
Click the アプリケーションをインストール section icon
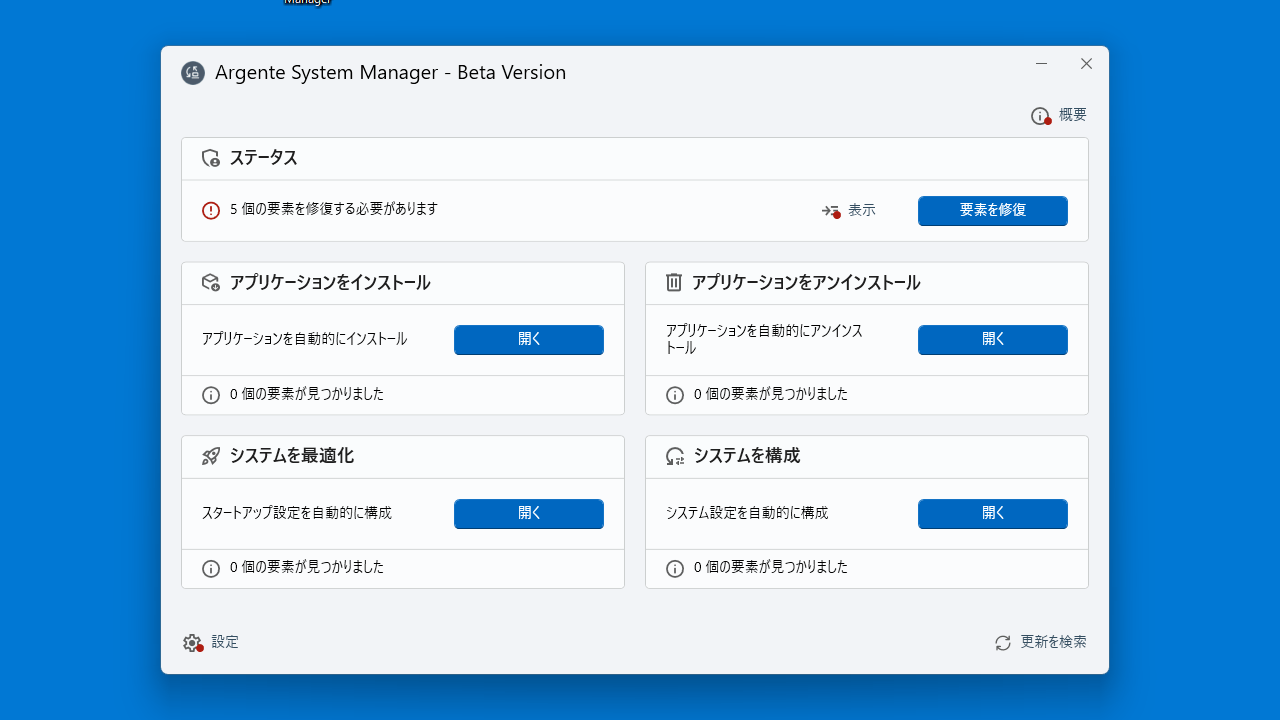[x=210, y=283]
